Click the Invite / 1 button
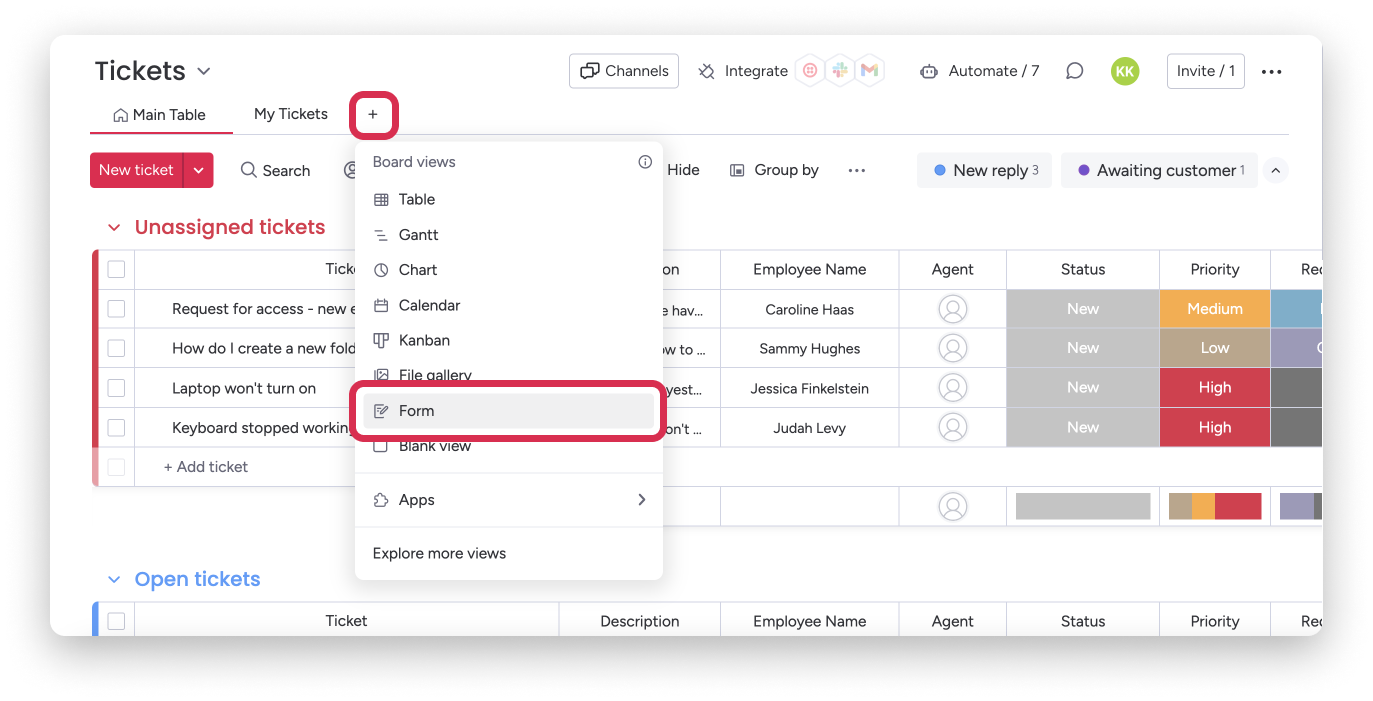 [x=1206, y=71]
